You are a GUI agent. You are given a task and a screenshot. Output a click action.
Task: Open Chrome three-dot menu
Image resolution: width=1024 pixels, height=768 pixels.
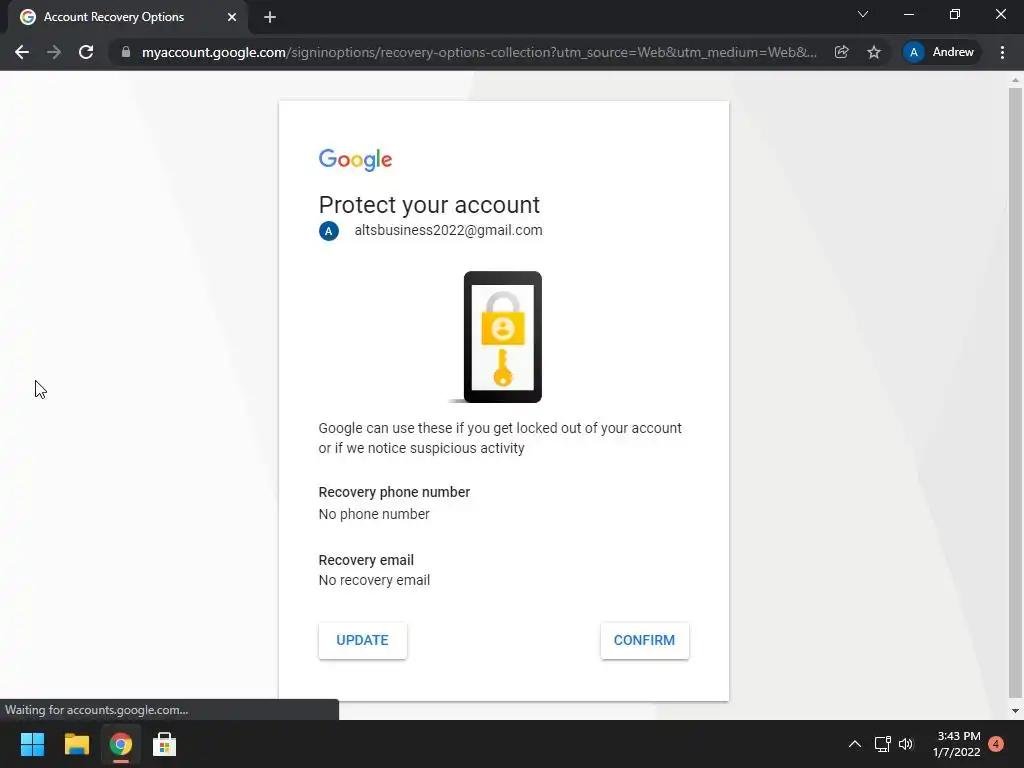point(1002,52)
